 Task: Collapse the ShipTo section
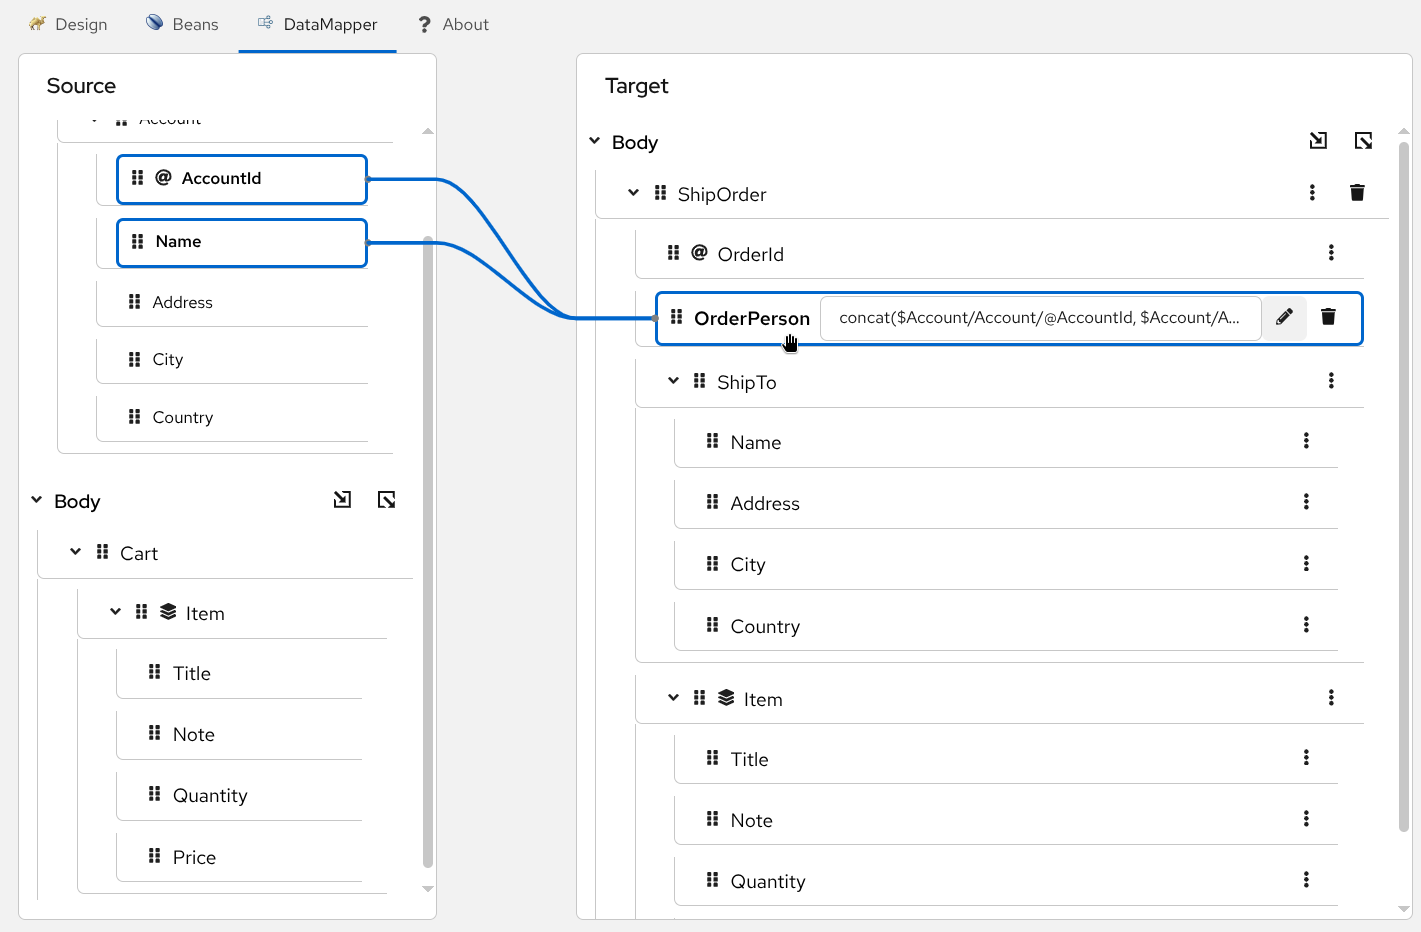click(x=672, y=381)
